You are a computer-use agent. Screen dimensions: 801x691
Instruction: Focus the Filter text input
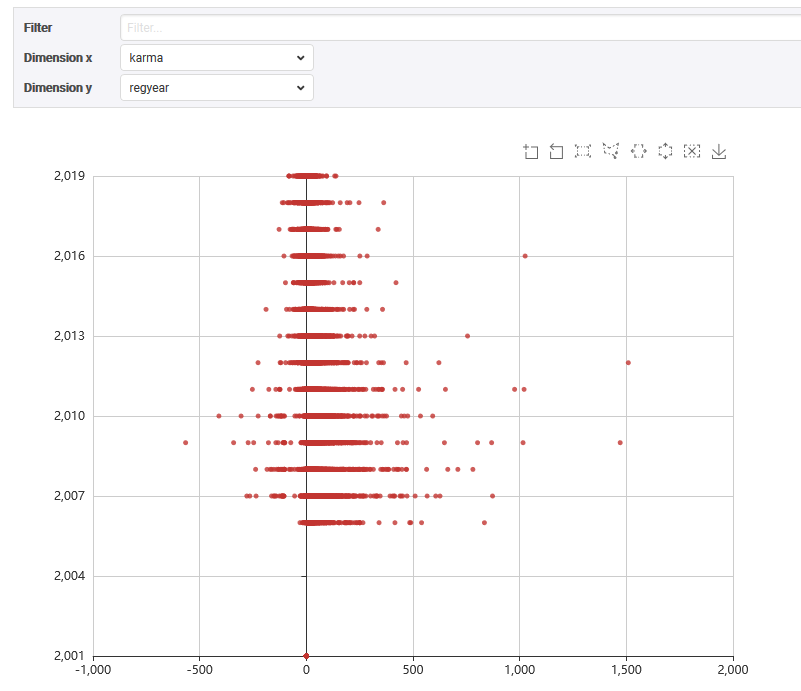click(460, 28)
